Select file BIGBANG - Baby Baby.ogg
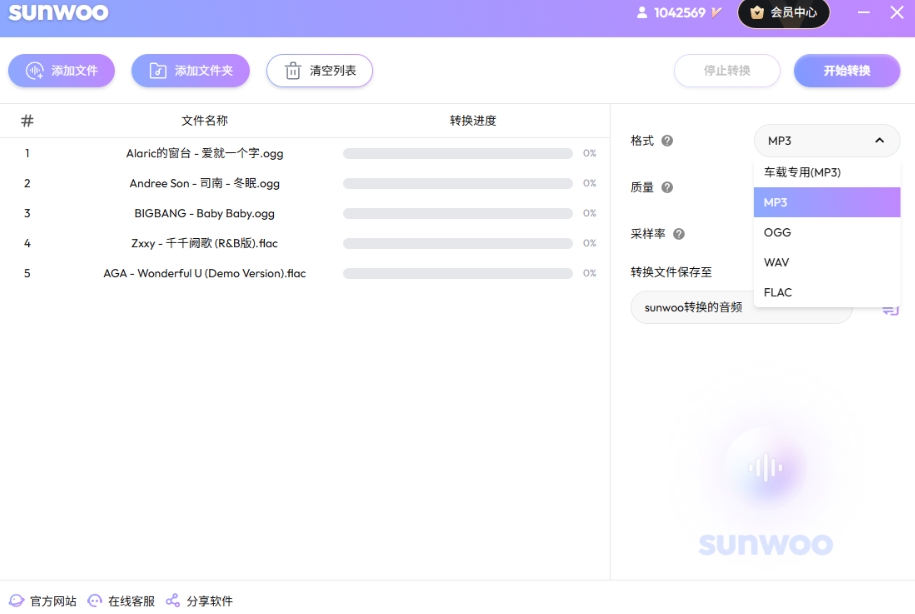915x614 pixels. [x=205, y=214]
